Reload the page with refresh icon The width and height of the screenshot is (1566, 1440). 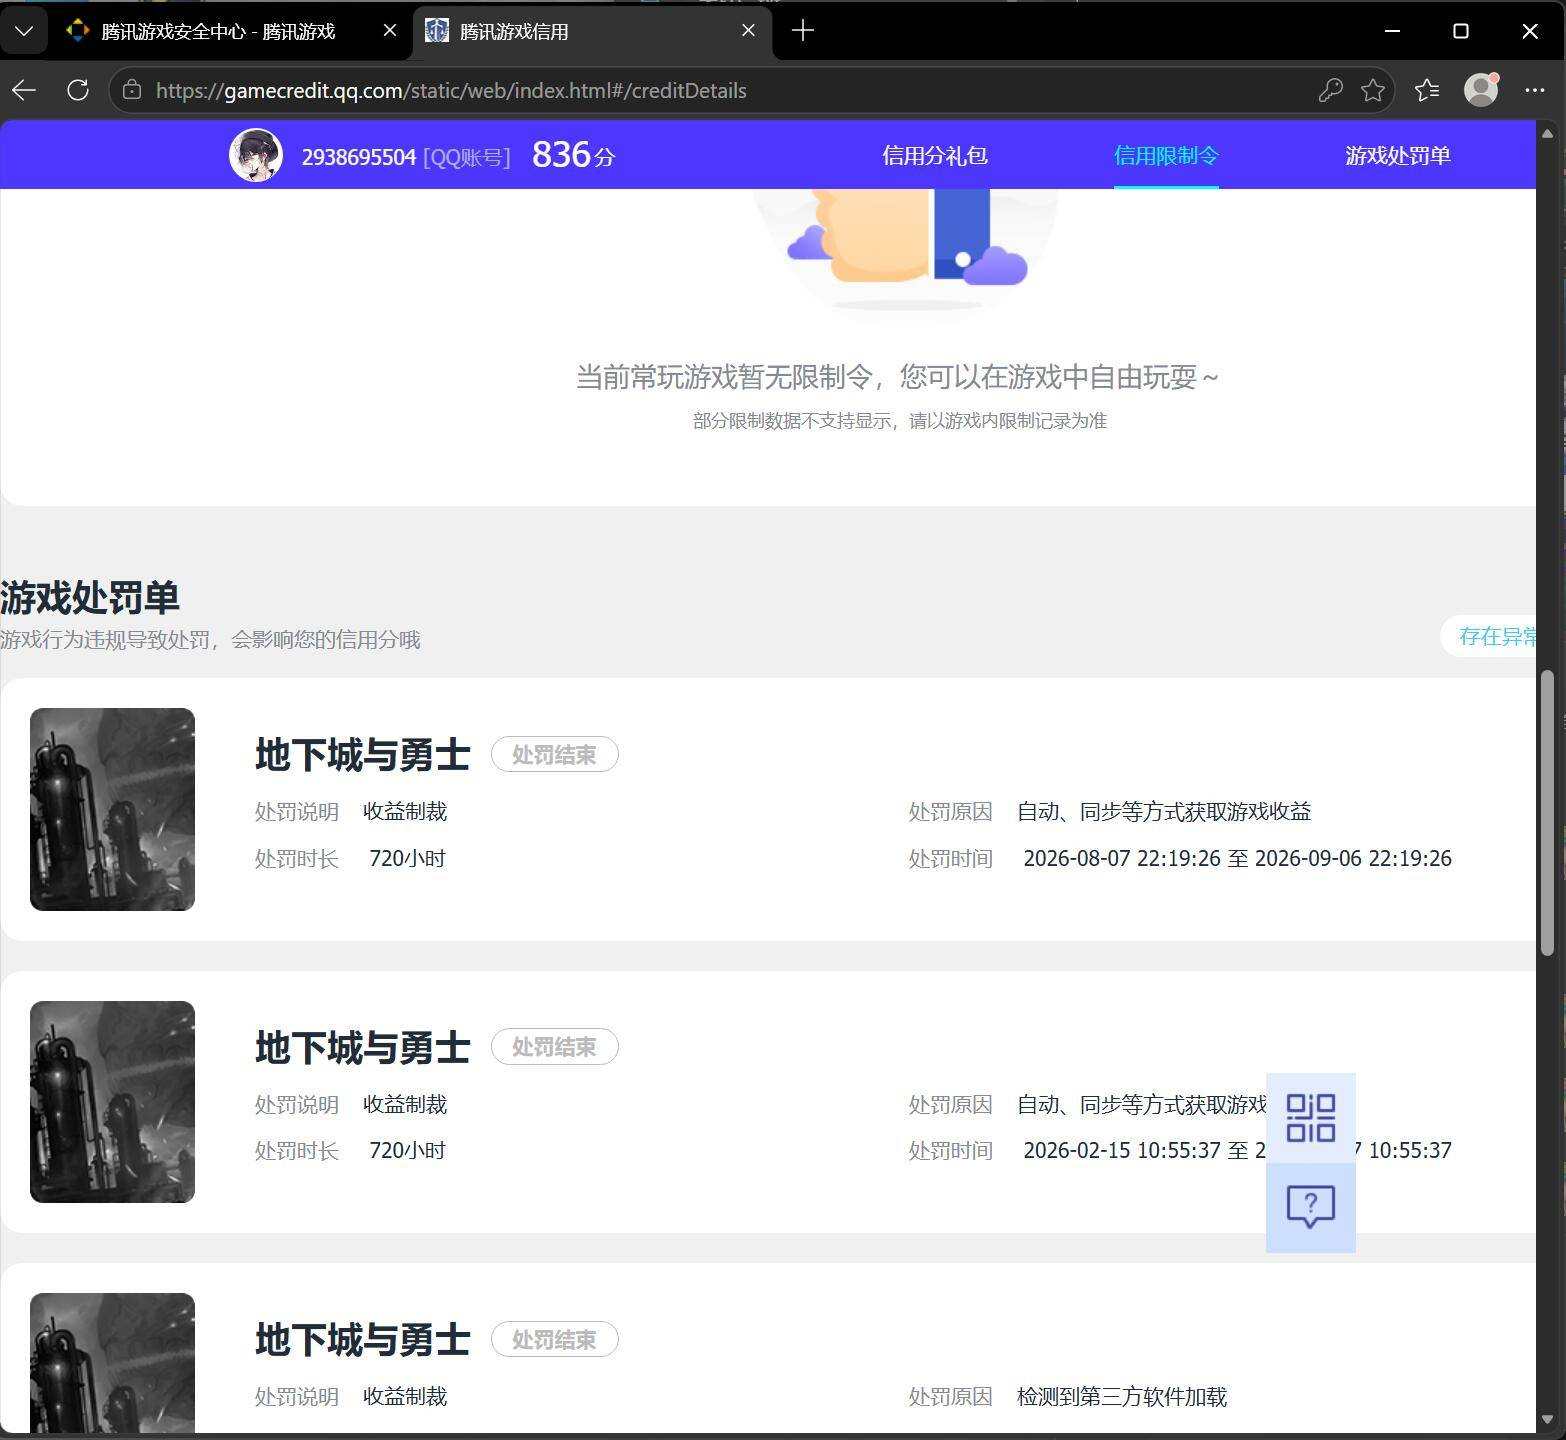pyautogui.click(x=78, y=90)
